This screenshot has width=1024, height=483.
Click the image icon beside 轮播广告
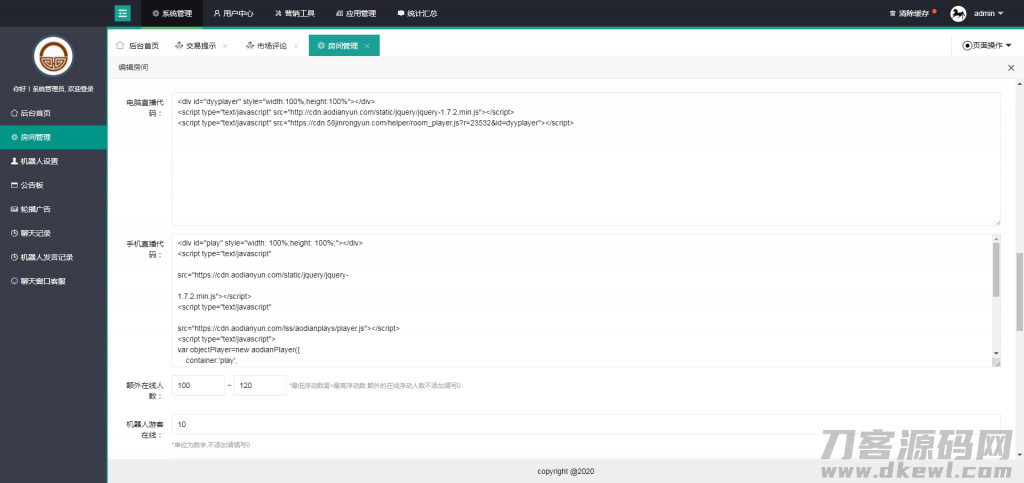pyautogui.click(x=14, y=209)
